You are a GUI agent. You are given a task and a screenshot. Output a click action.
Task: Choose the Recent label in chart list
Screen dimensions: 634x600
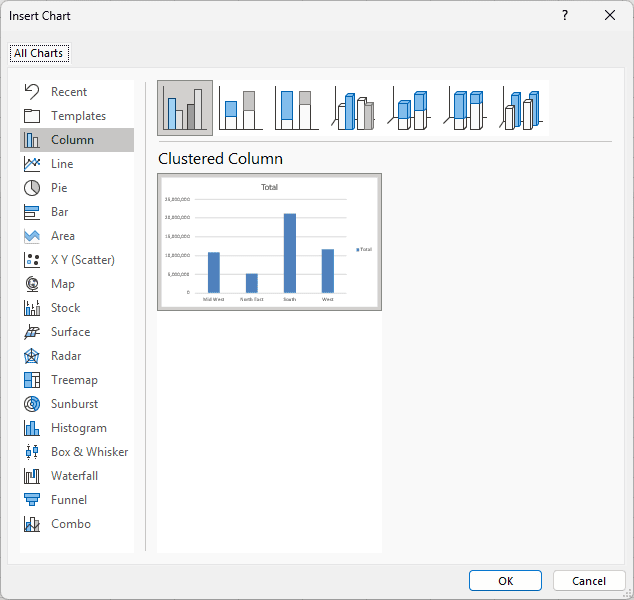(x=69, y=92)
